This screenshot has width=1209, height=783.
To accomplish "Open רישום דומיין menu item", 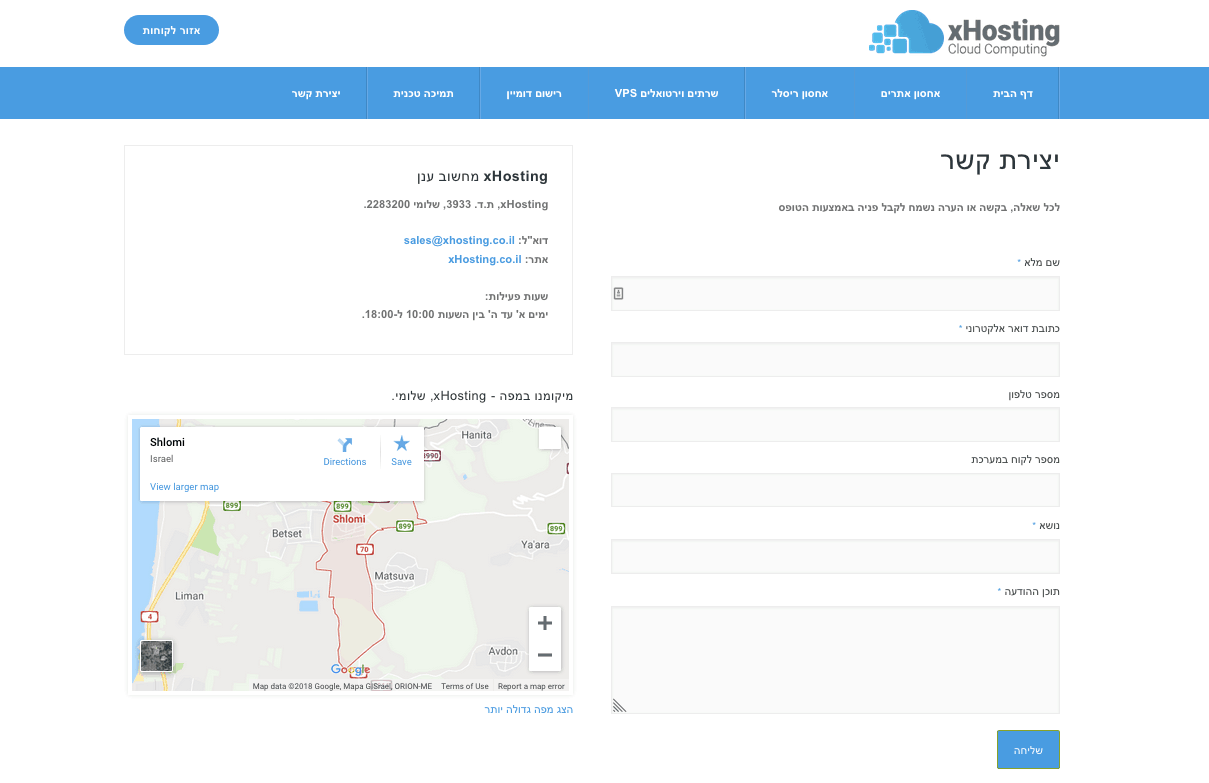I will (535, 93).
